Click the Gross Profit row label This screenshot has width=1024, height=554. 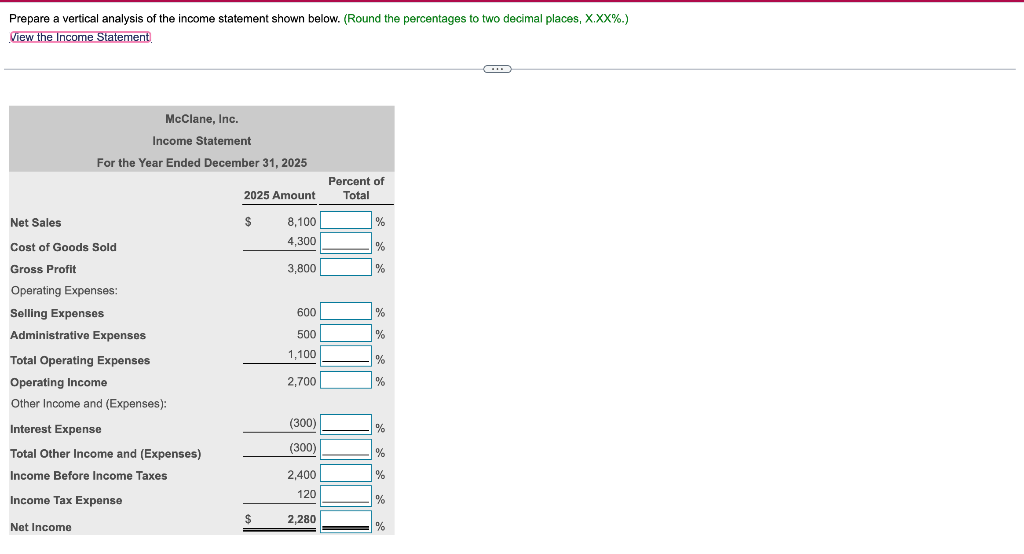tap(43, 269)
